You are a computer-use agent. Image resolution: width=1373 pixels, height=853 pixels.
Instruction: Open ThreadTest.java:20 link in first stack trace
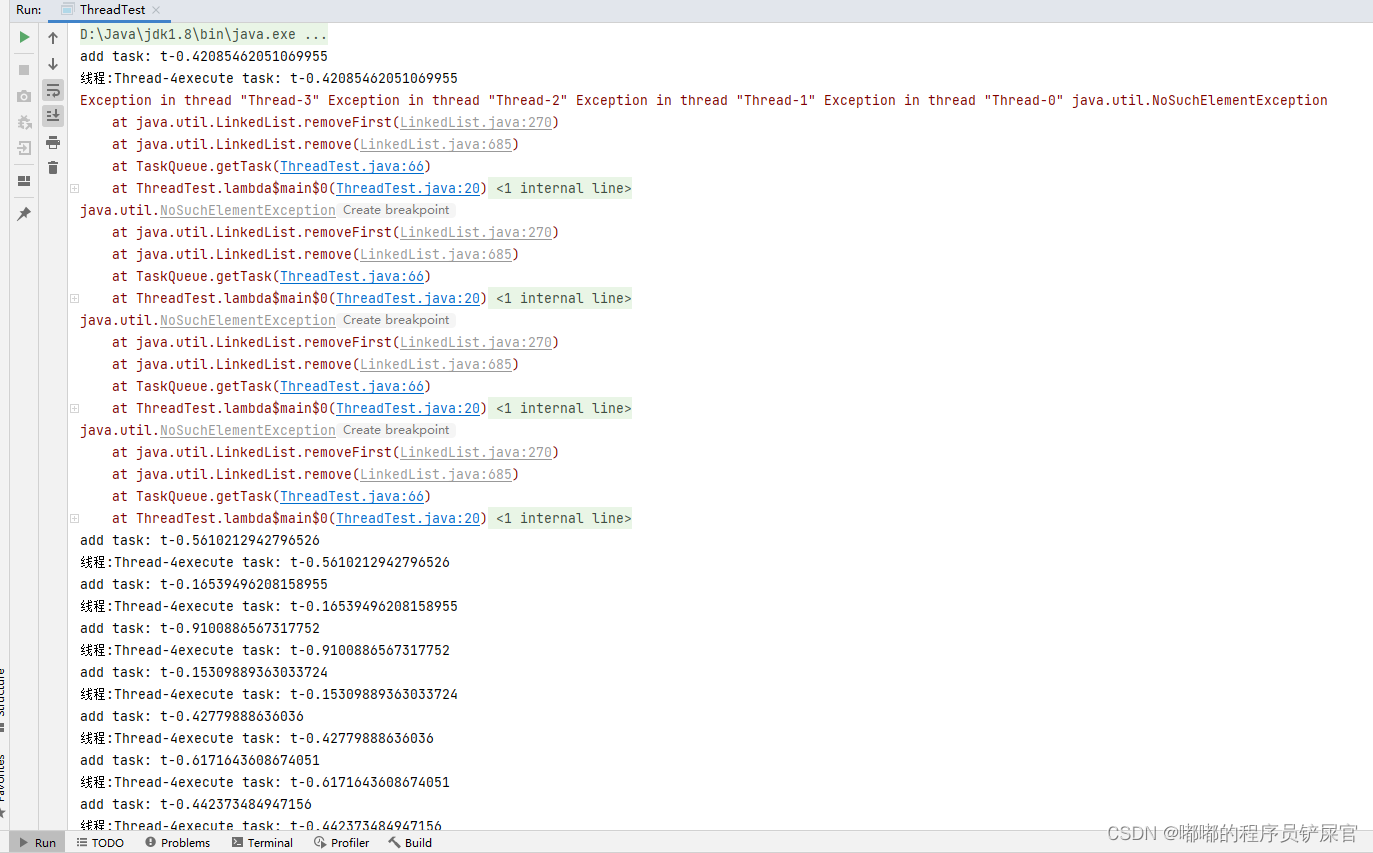click(x=408, y=188)
